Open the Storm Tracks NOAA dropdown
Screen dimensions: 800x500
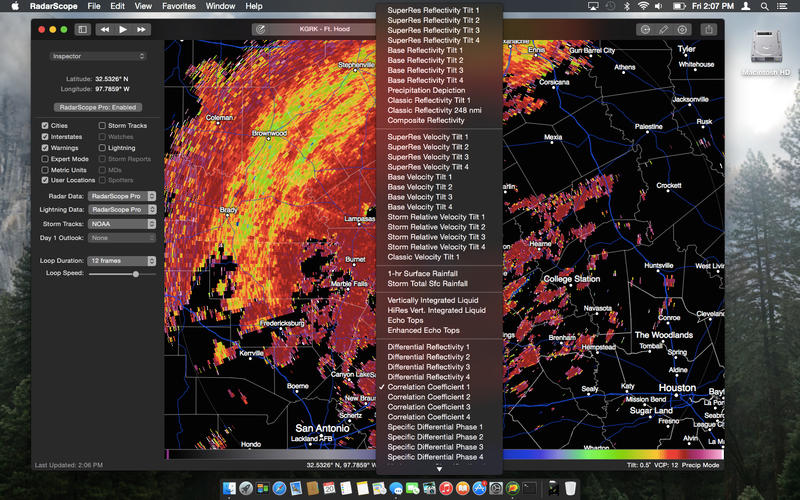[x=122, y=224]
